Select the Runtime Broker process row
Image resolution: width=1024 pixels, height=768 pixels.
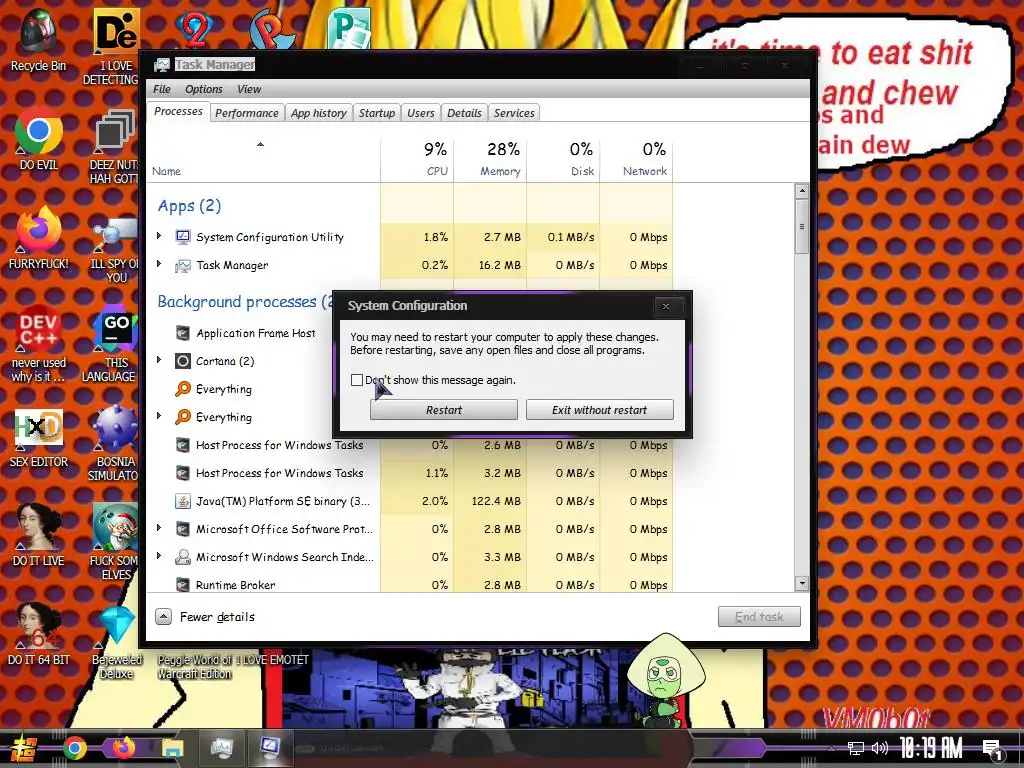tap(410, 585)
